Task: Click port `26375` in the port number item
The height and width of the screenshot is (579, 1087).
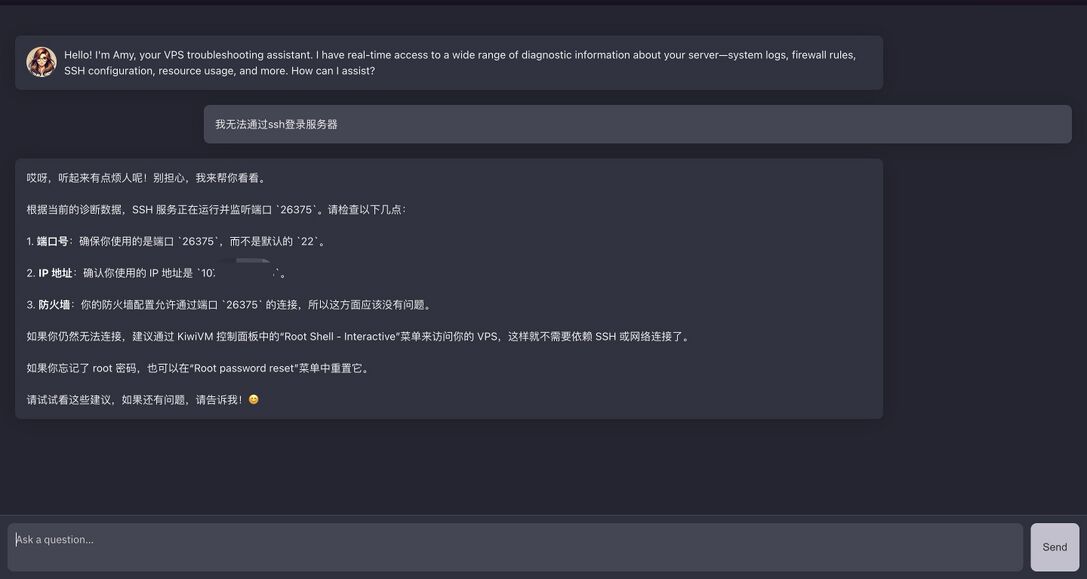Action: pos(198,242)
